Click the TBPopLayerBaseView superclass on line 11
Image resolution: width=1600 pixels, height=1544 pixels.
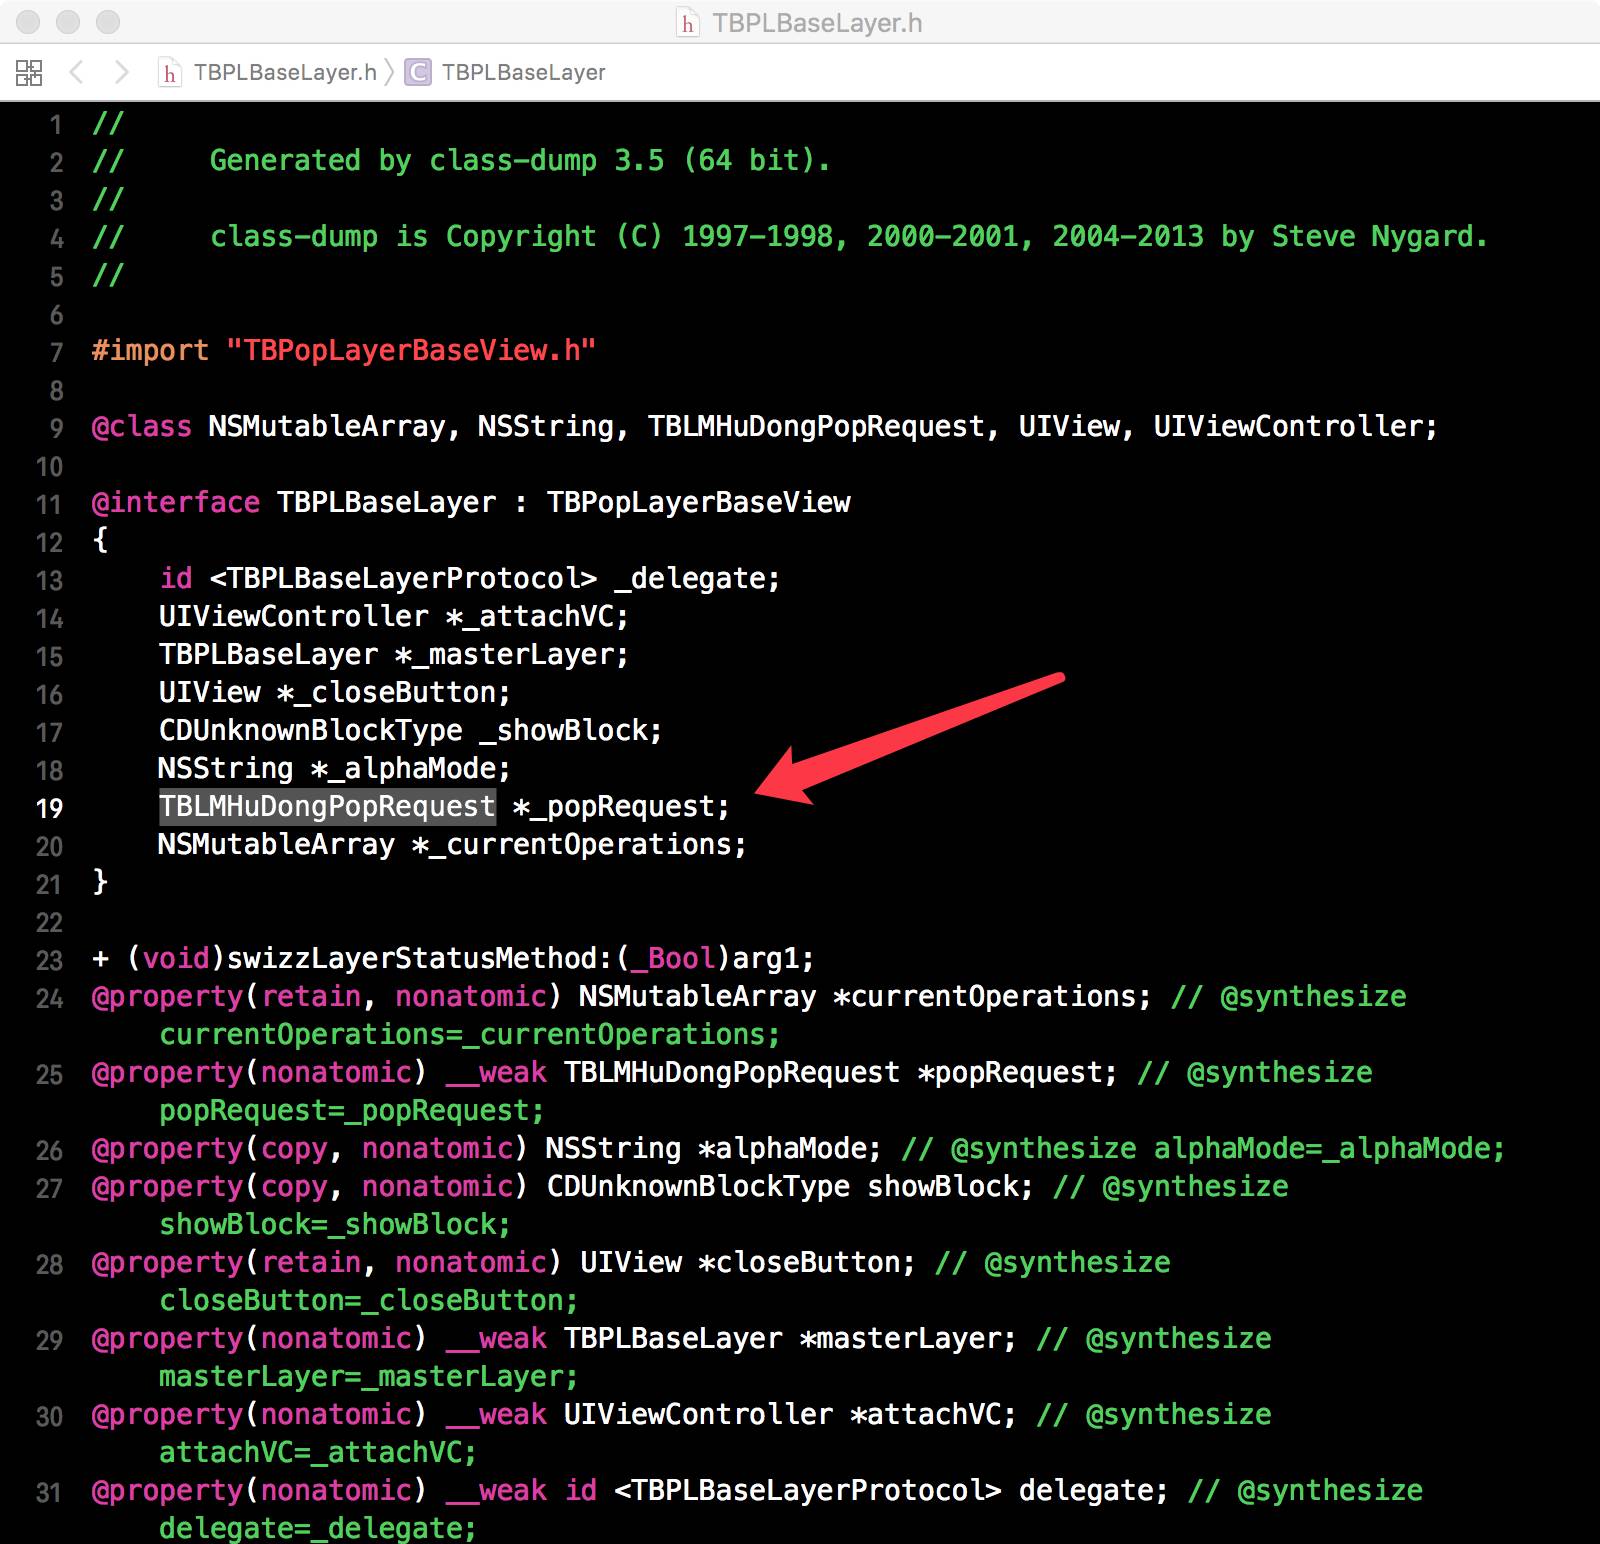[x=698, y=502]
